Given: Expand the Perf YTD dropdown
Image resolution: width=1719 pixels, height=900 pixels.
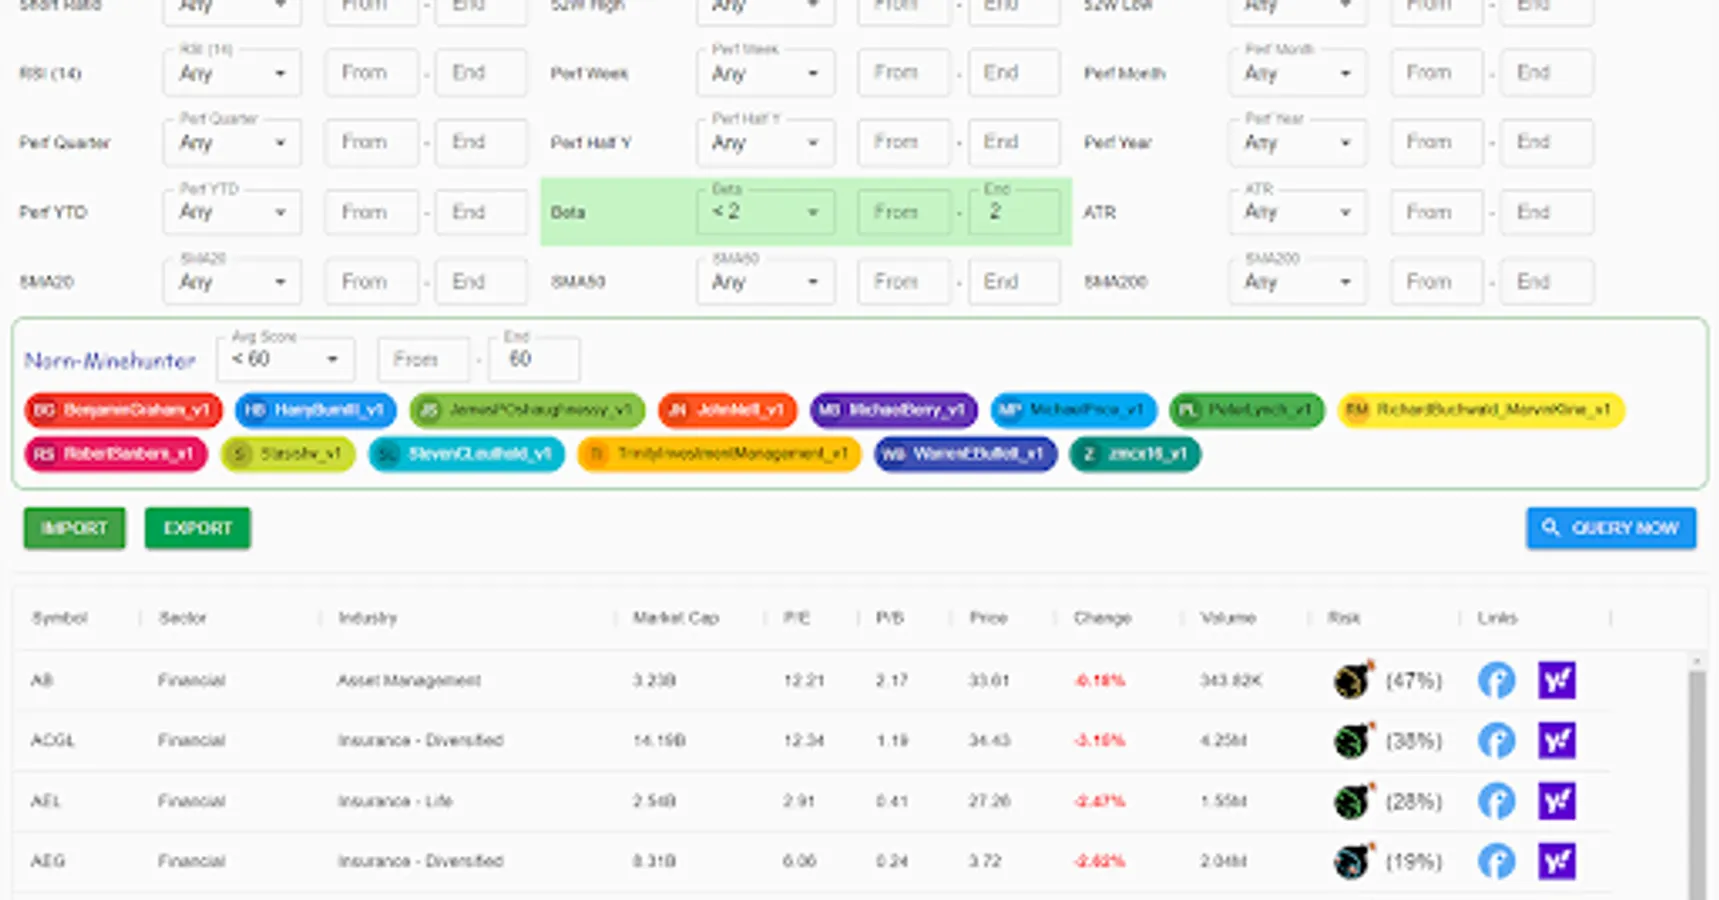Looking at the screenshot, I should 232,212.
